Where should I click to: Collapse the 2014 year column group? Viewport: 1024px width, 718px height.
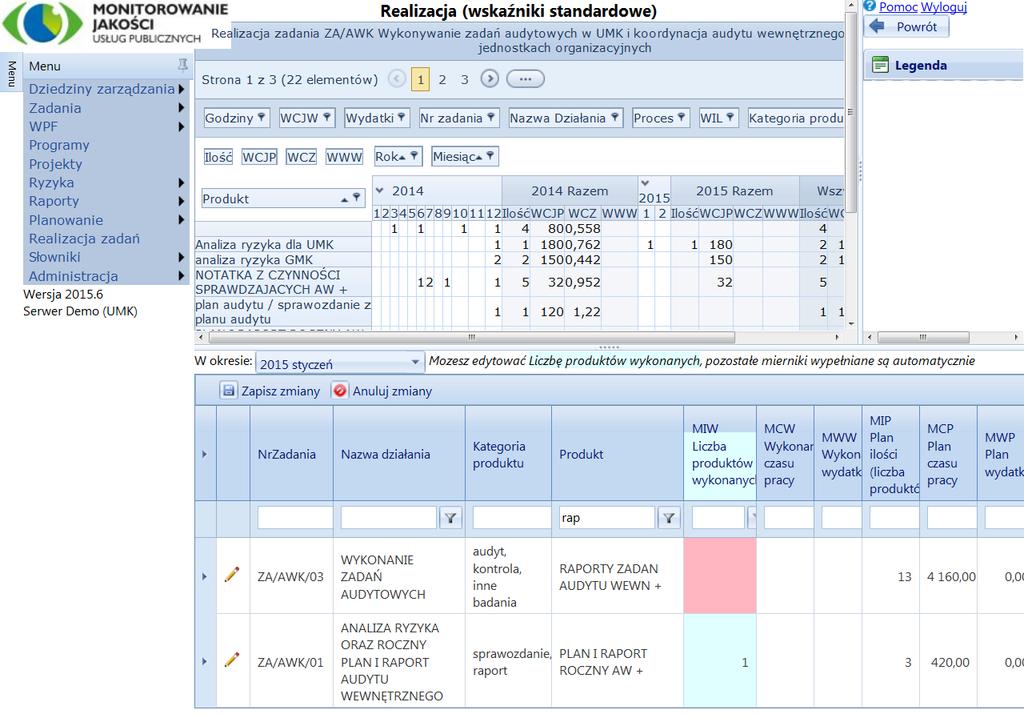[379, 191]
